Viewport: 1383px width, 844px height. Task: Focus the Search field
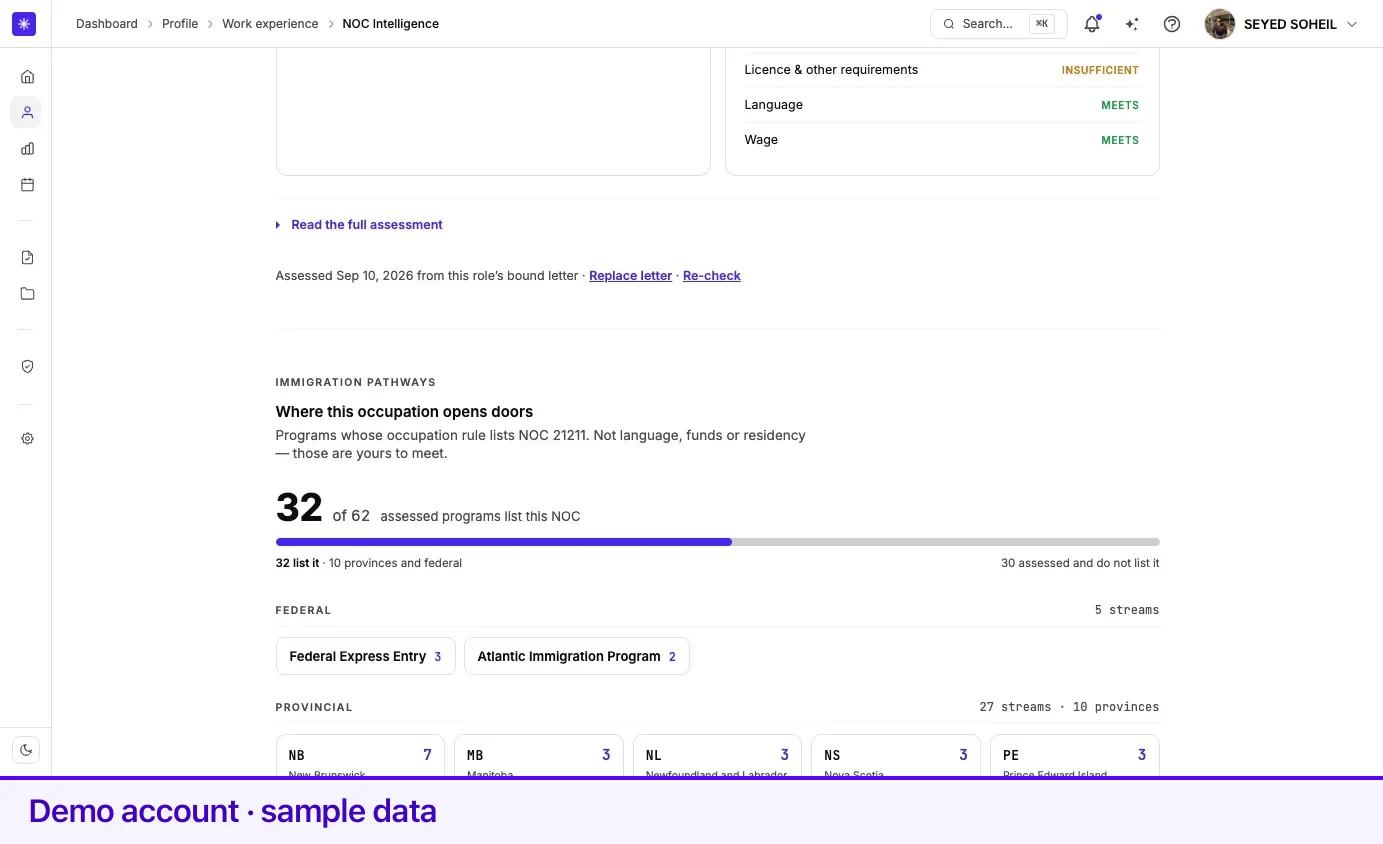click(x=998, y=24)
